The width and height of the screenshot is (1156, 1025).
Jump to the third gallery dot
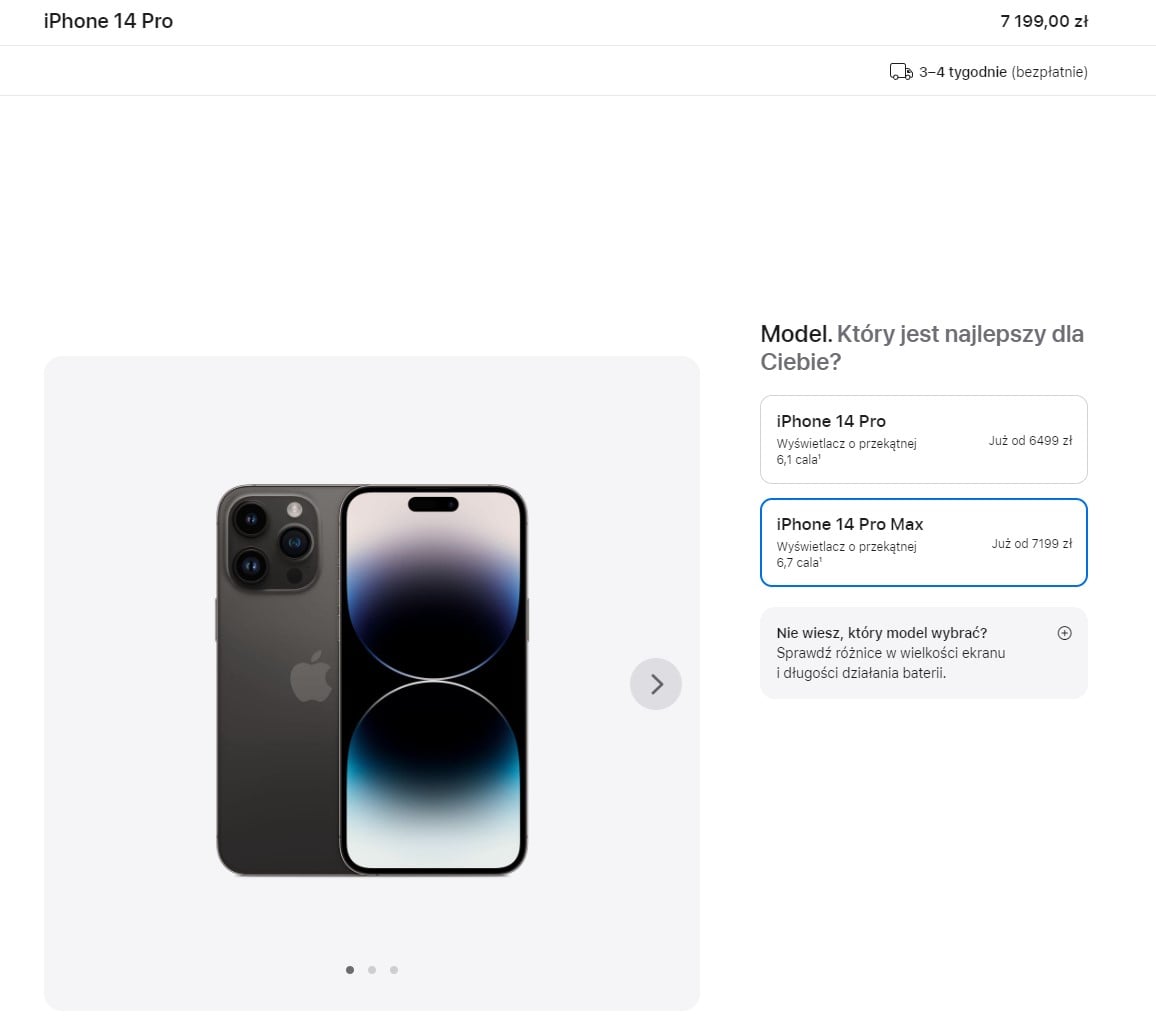[x=394, y=970]
